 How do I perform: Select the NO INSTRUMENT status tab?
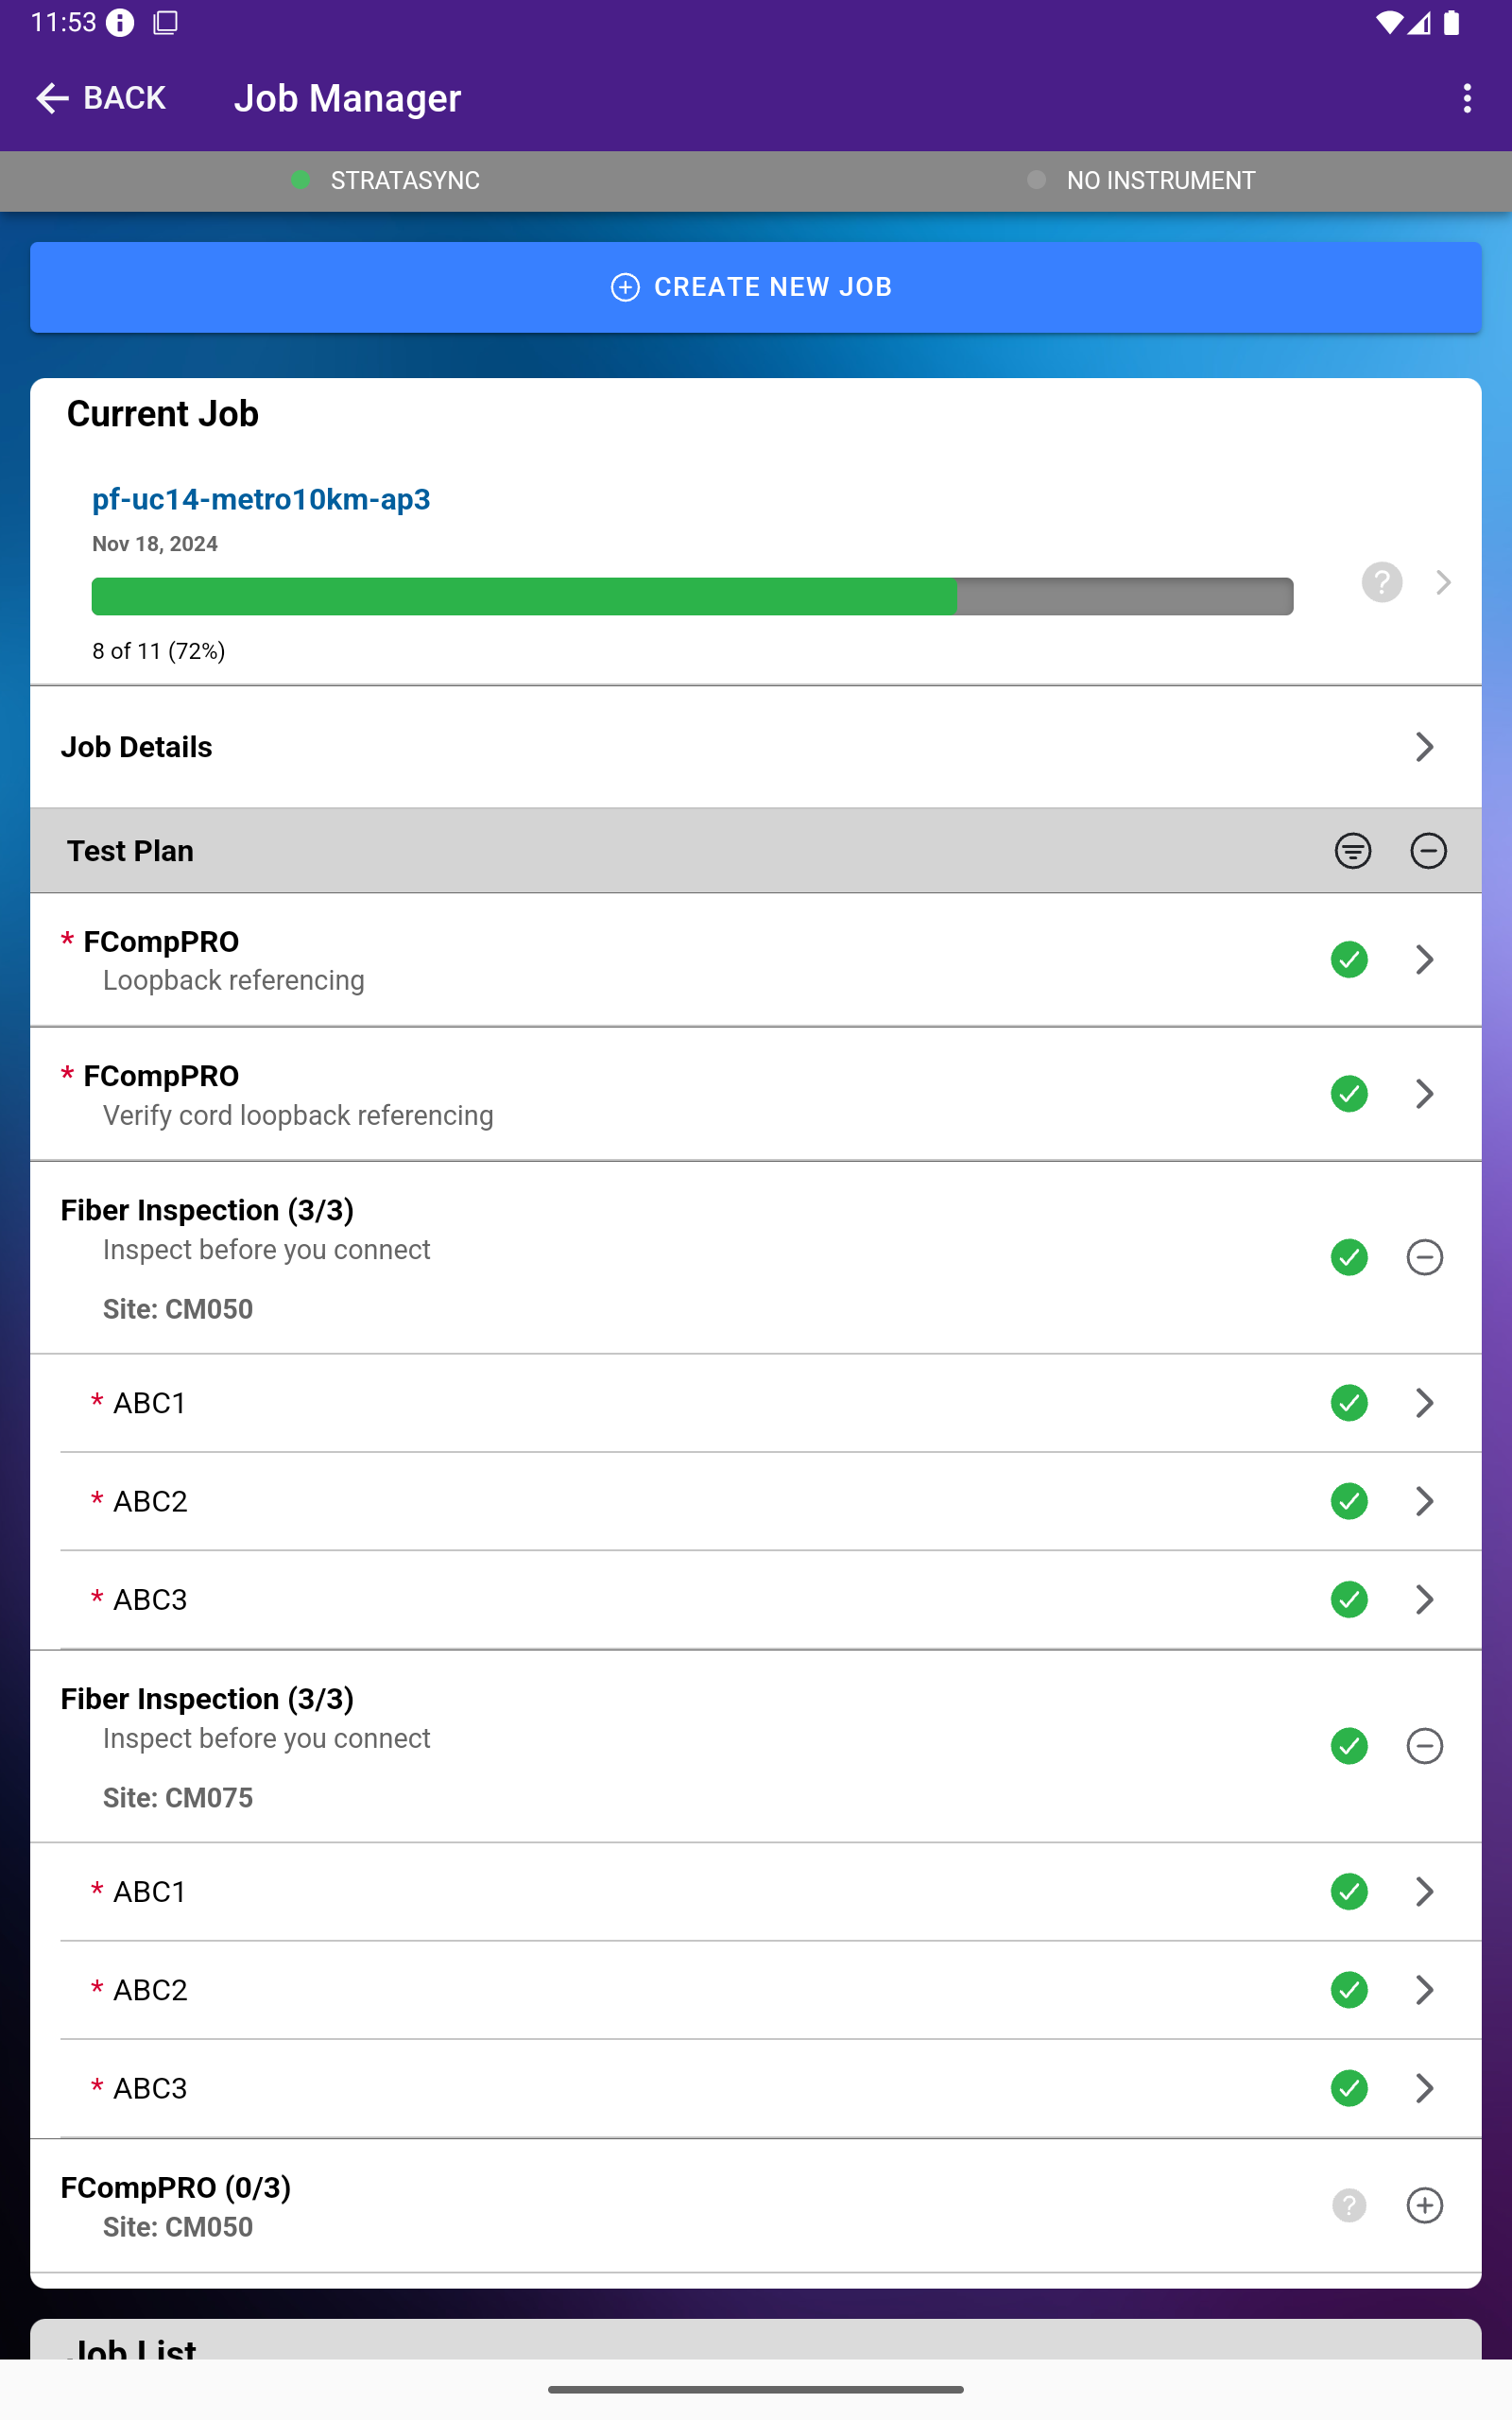coord(1141,180)
